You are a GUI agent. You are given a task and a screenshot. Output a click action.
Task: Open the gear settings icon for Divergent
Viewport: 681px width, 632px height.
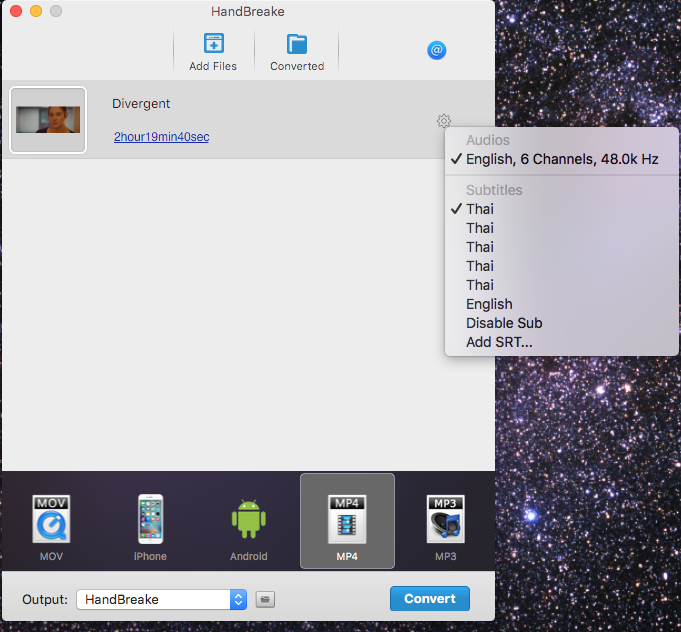point(443,121)
